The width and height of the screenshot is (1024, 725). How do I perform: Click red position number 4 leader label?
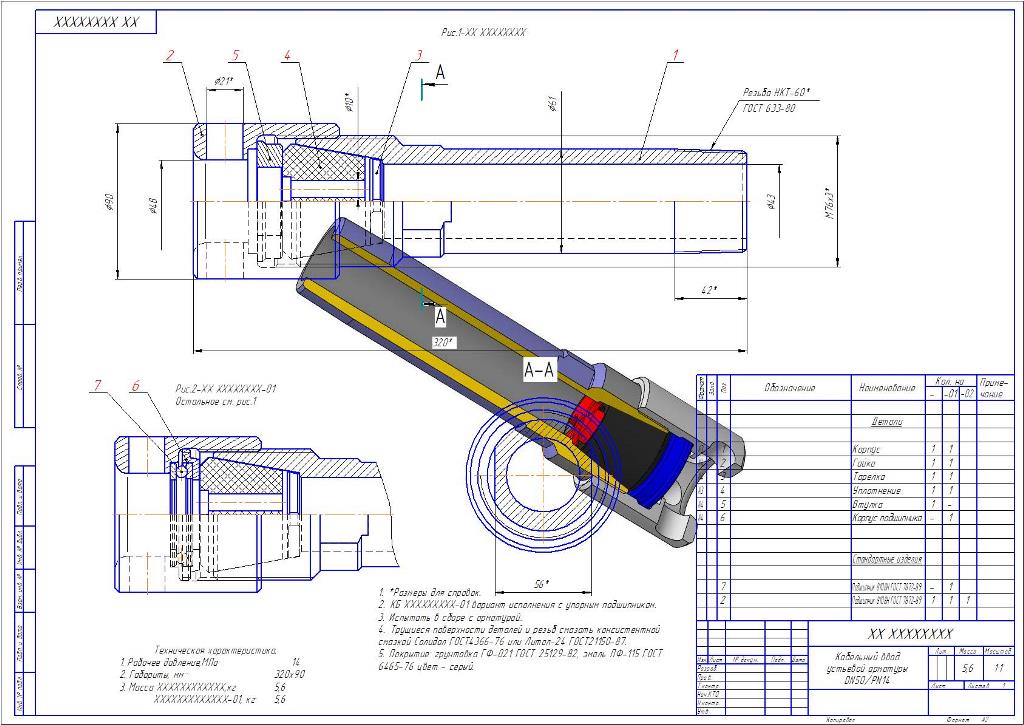click(x=287, y=55)
